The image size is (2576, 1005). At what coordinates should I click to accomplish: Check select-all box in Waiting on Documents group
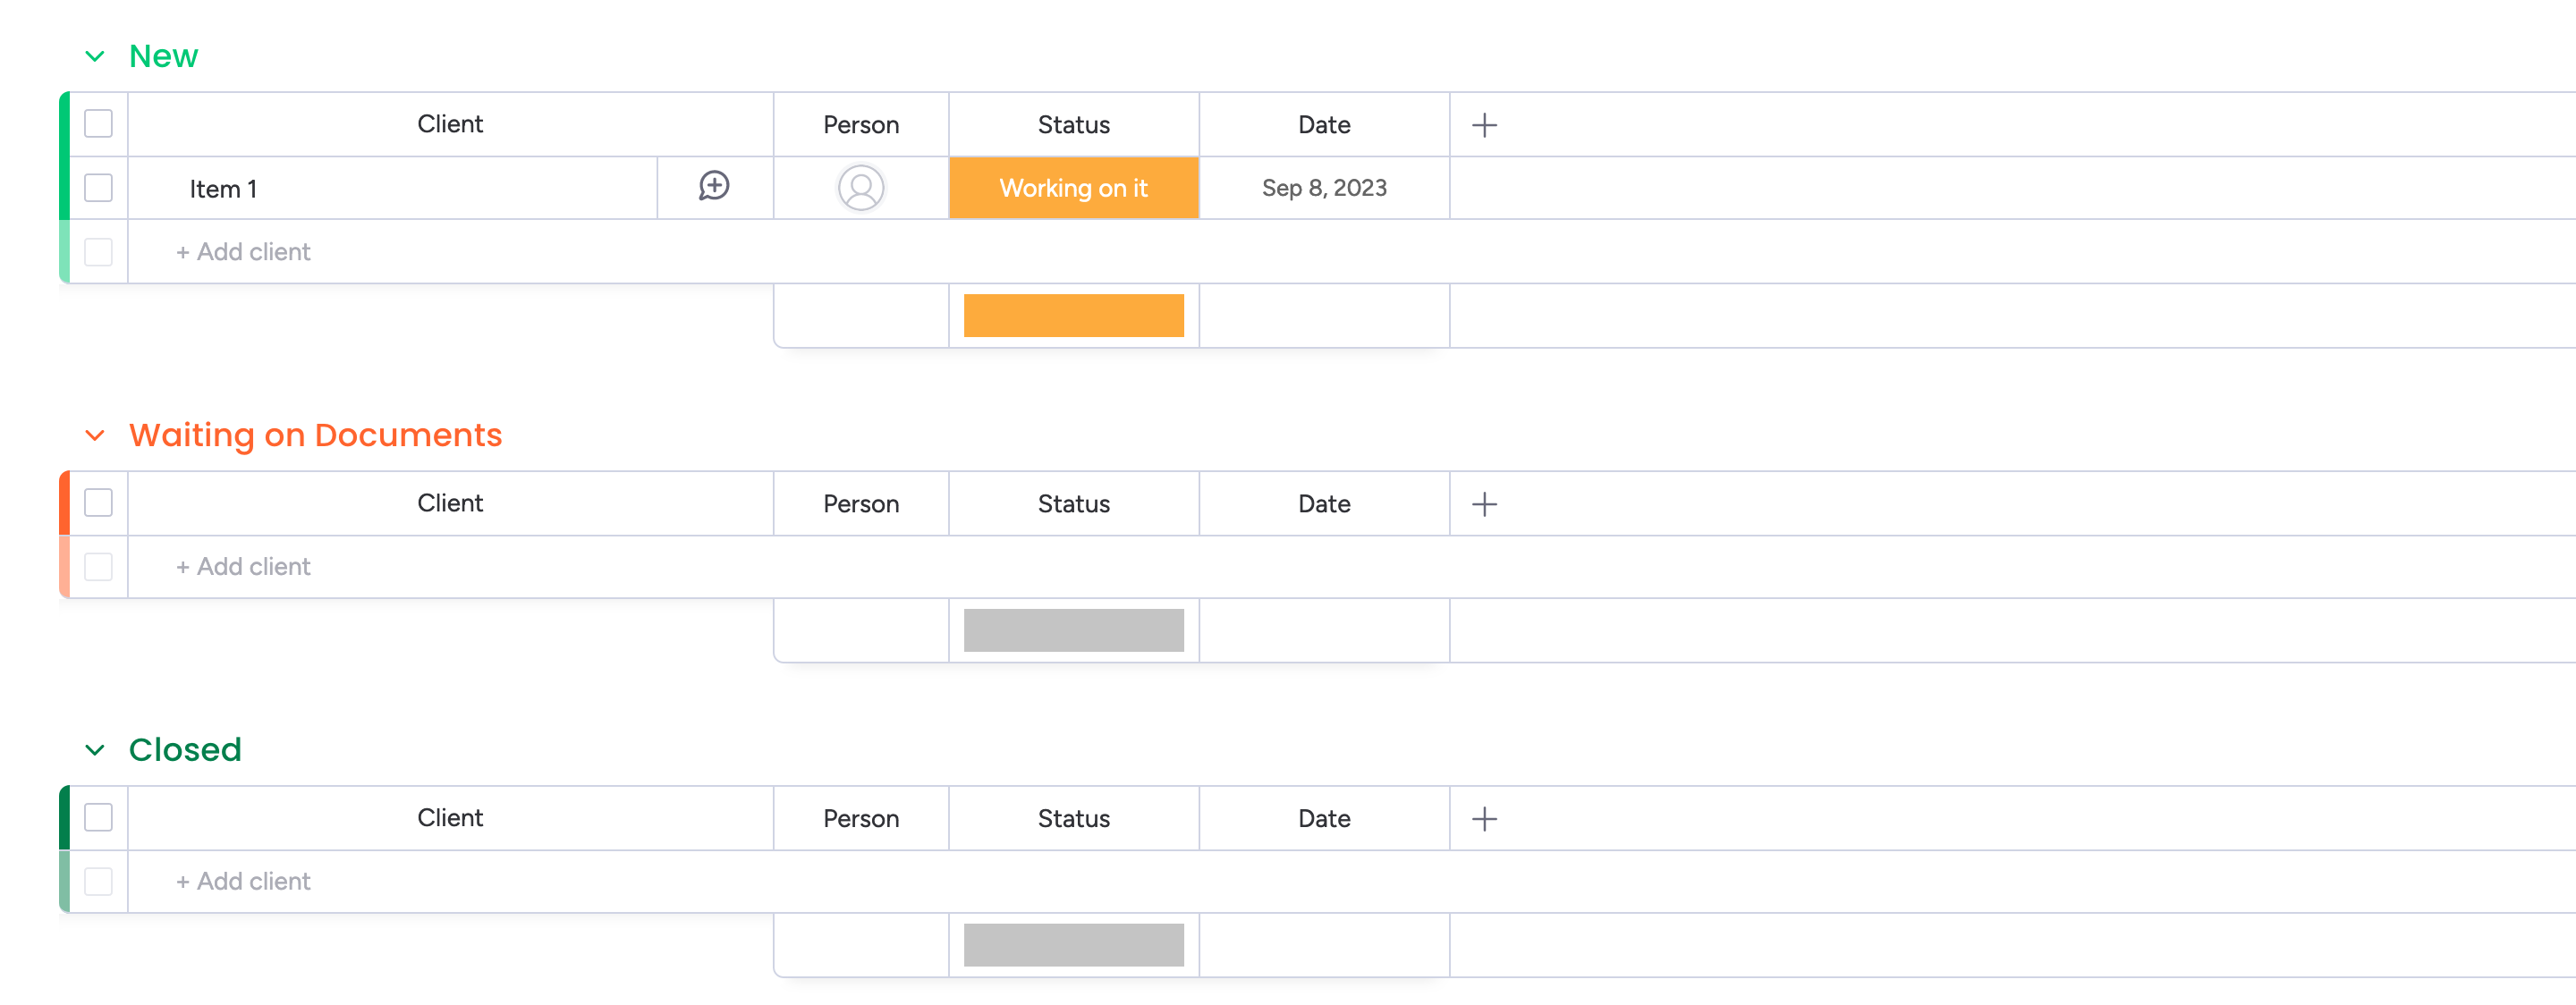coord(98,503)
